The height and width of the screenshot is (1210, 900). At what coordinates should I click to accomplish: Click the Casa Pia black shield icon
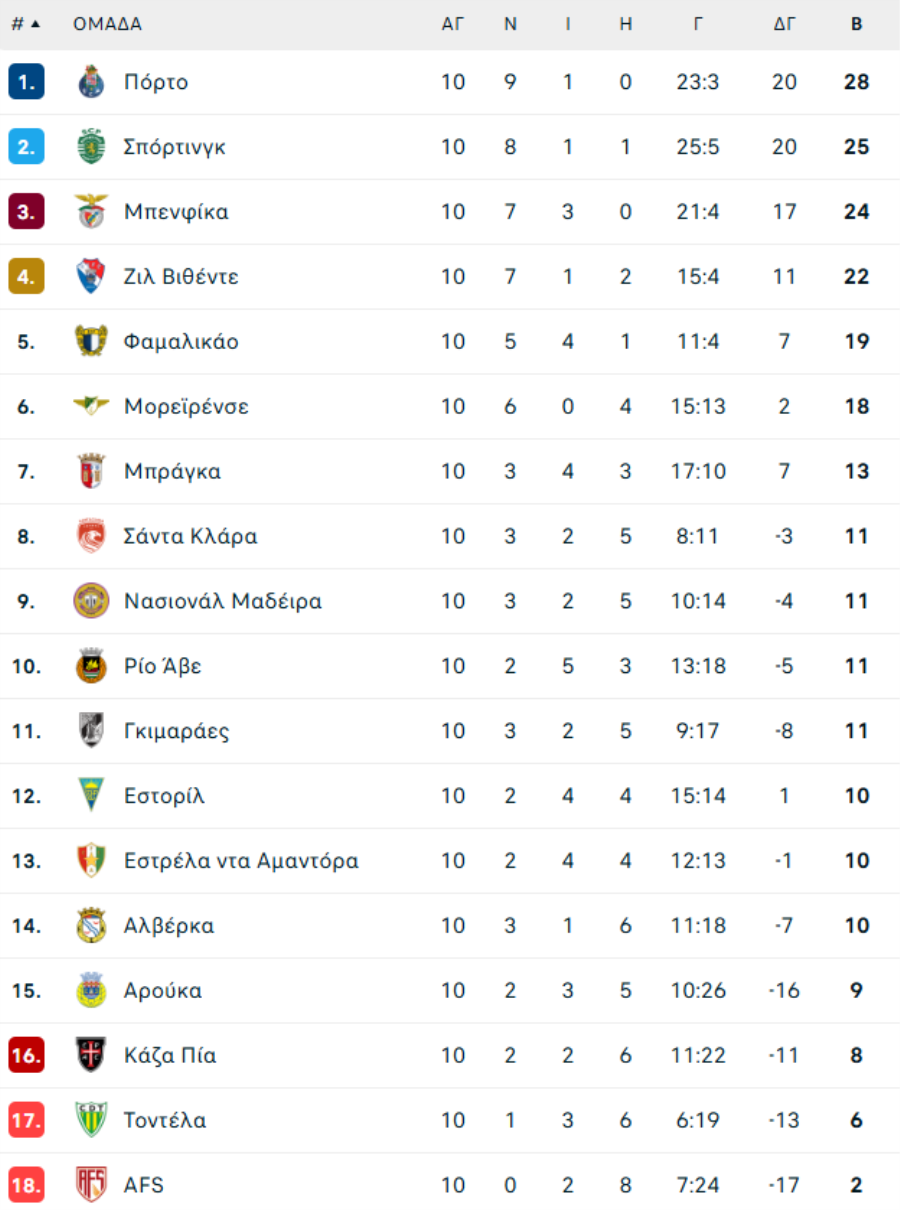(91, 1055)
